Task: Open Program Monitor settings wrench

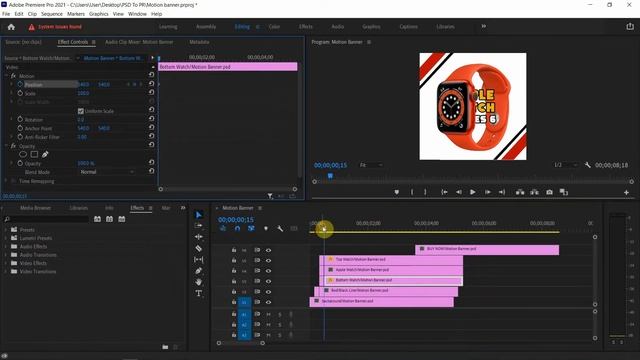Action: point(587,165)
